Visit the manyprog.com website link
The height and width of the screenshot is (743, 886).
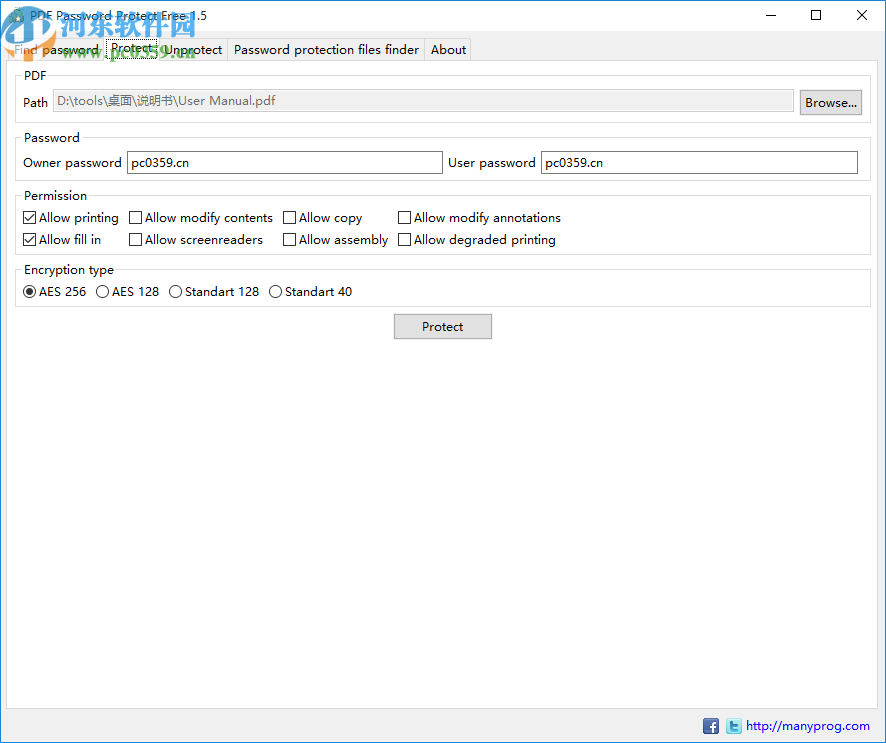(x=806, y=726)
